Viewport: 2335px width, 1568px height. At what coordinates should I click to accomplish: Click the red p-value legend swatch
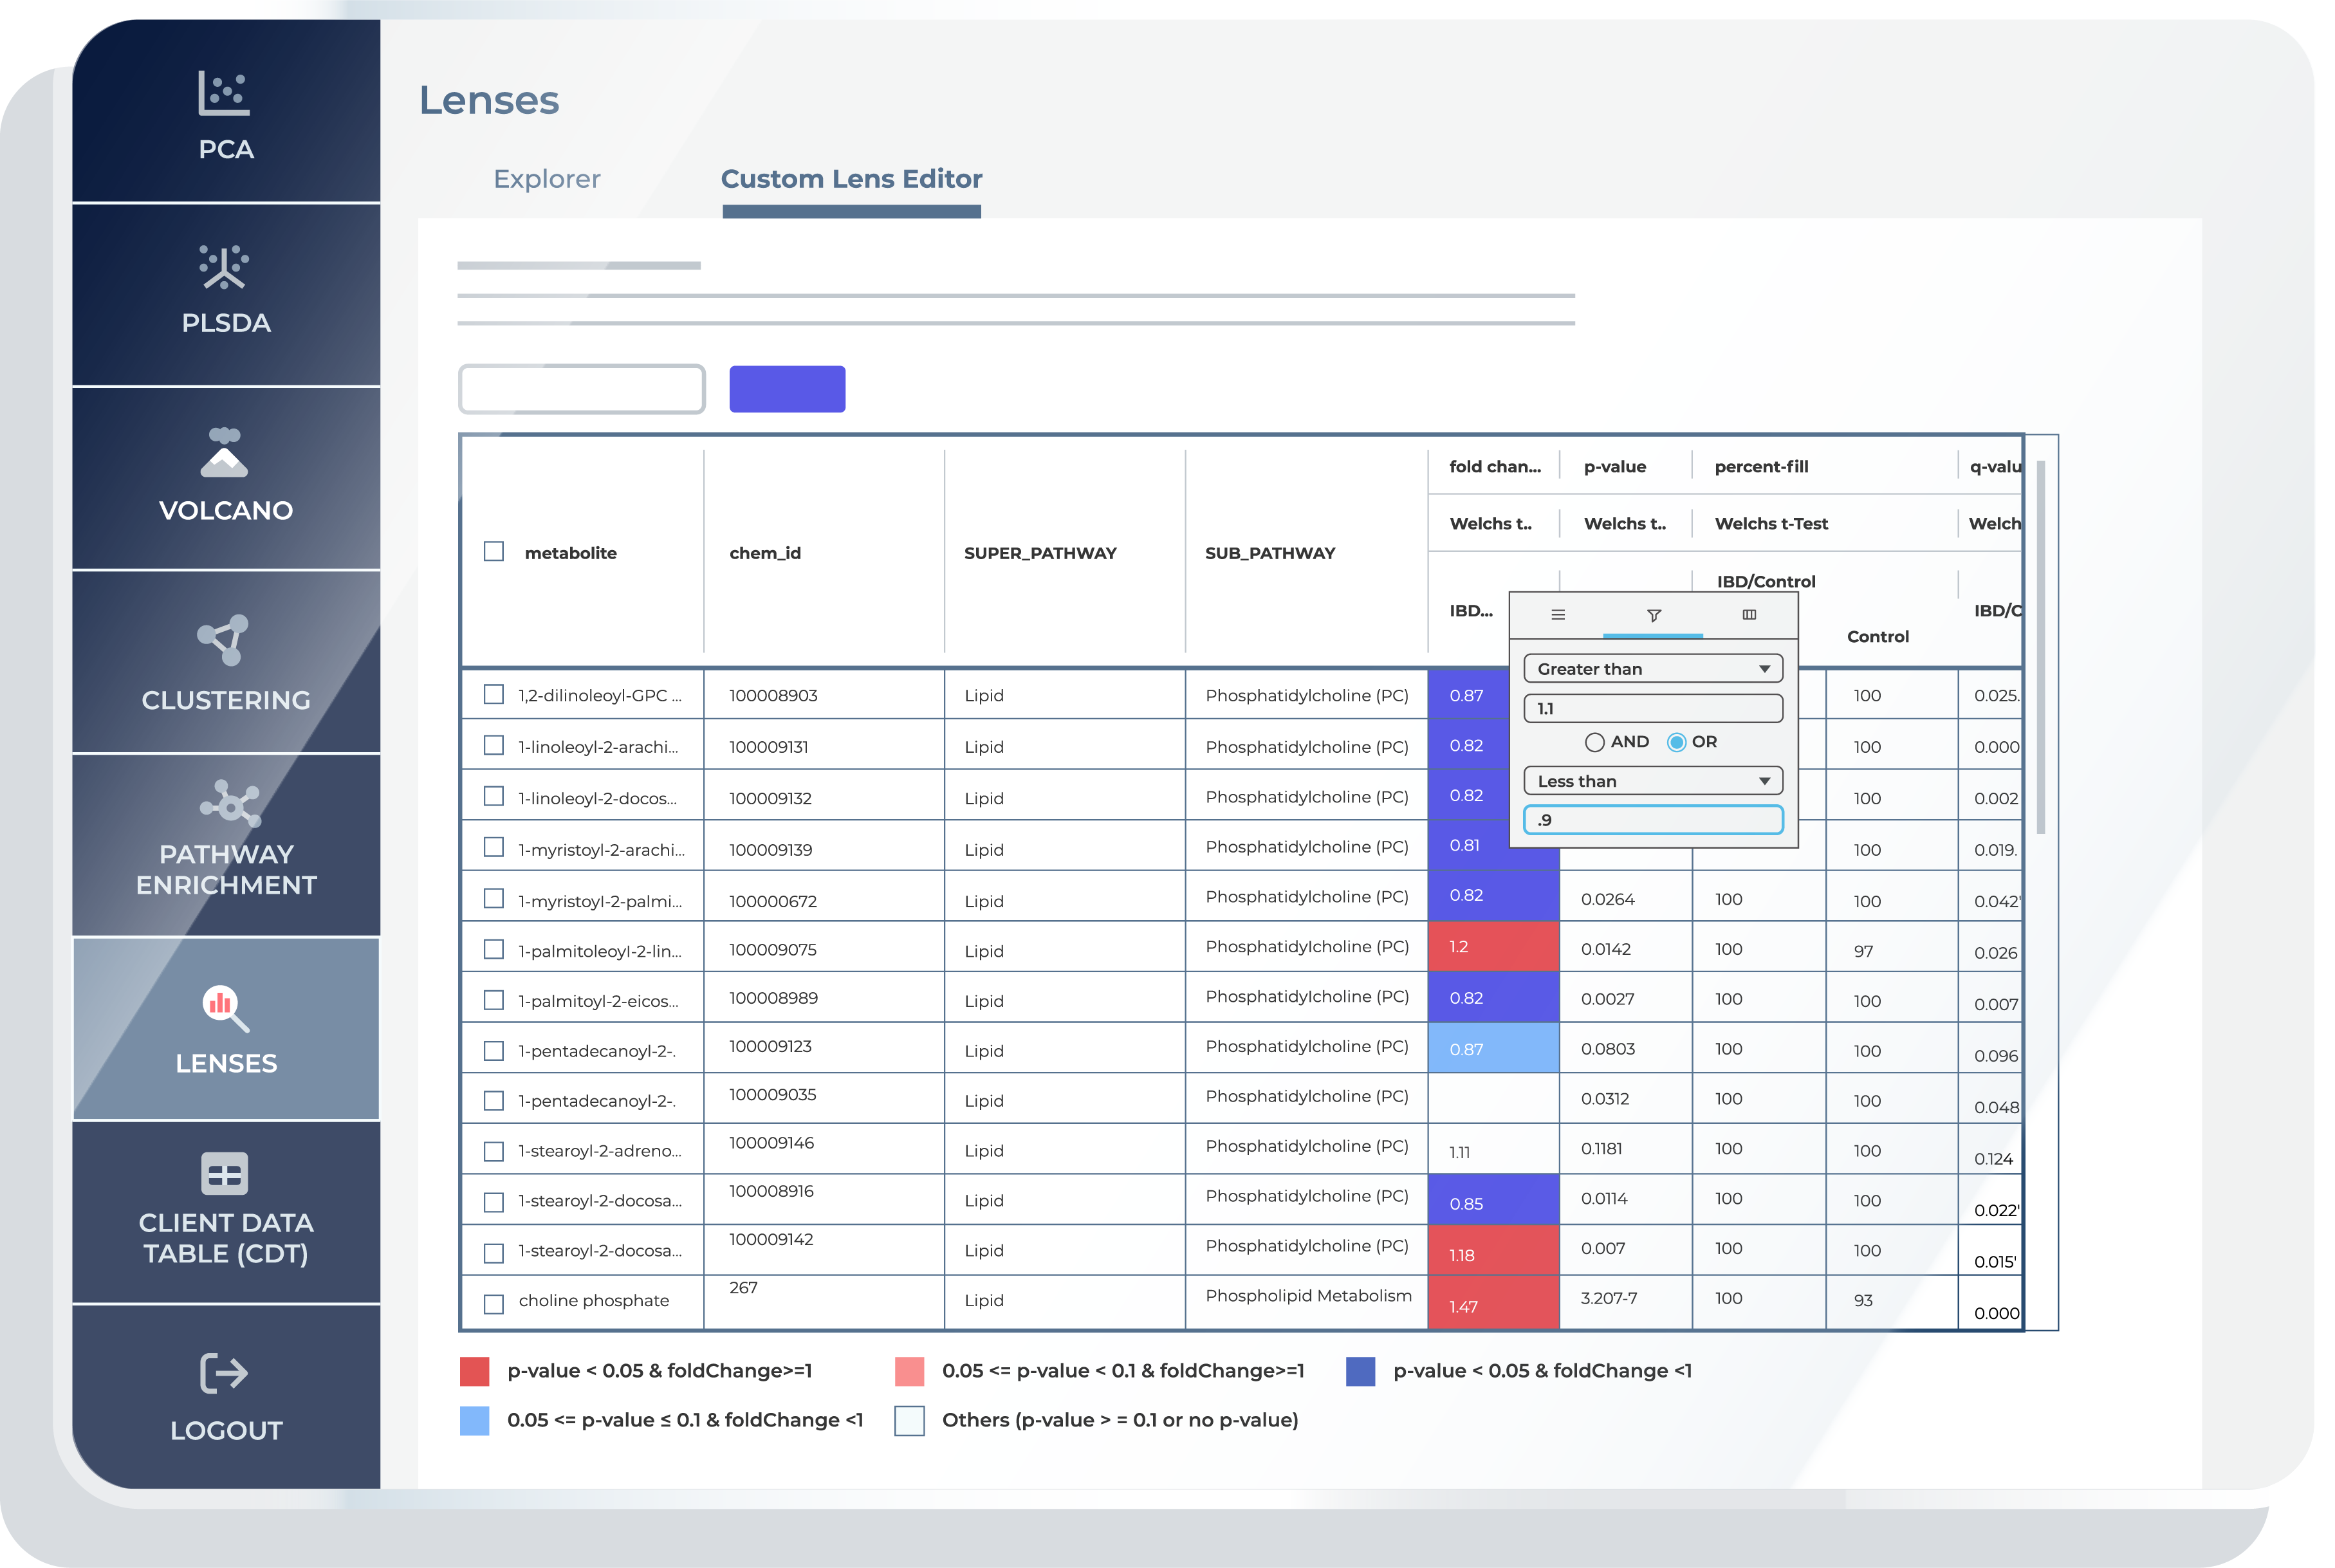474,1371
